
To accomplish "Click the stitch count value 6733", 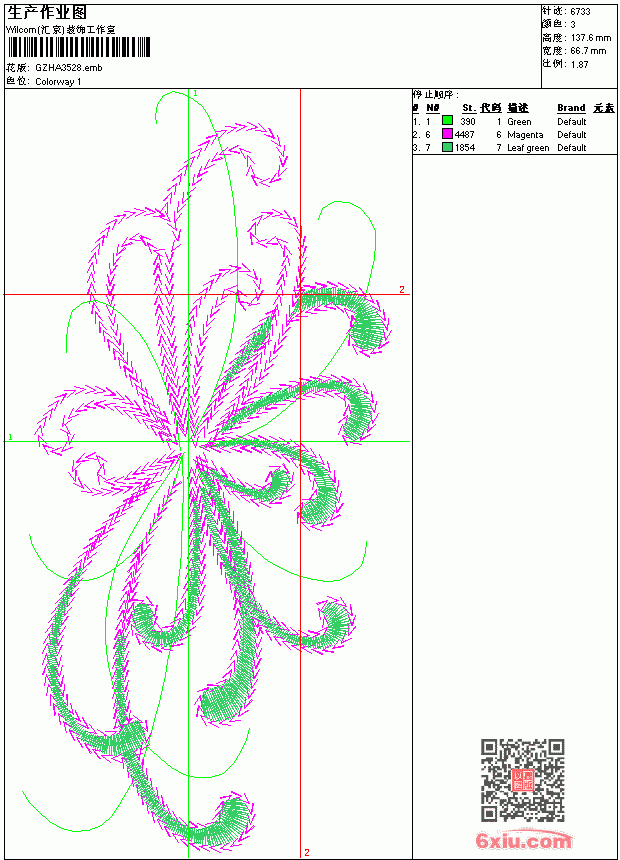I will [580, 12].
